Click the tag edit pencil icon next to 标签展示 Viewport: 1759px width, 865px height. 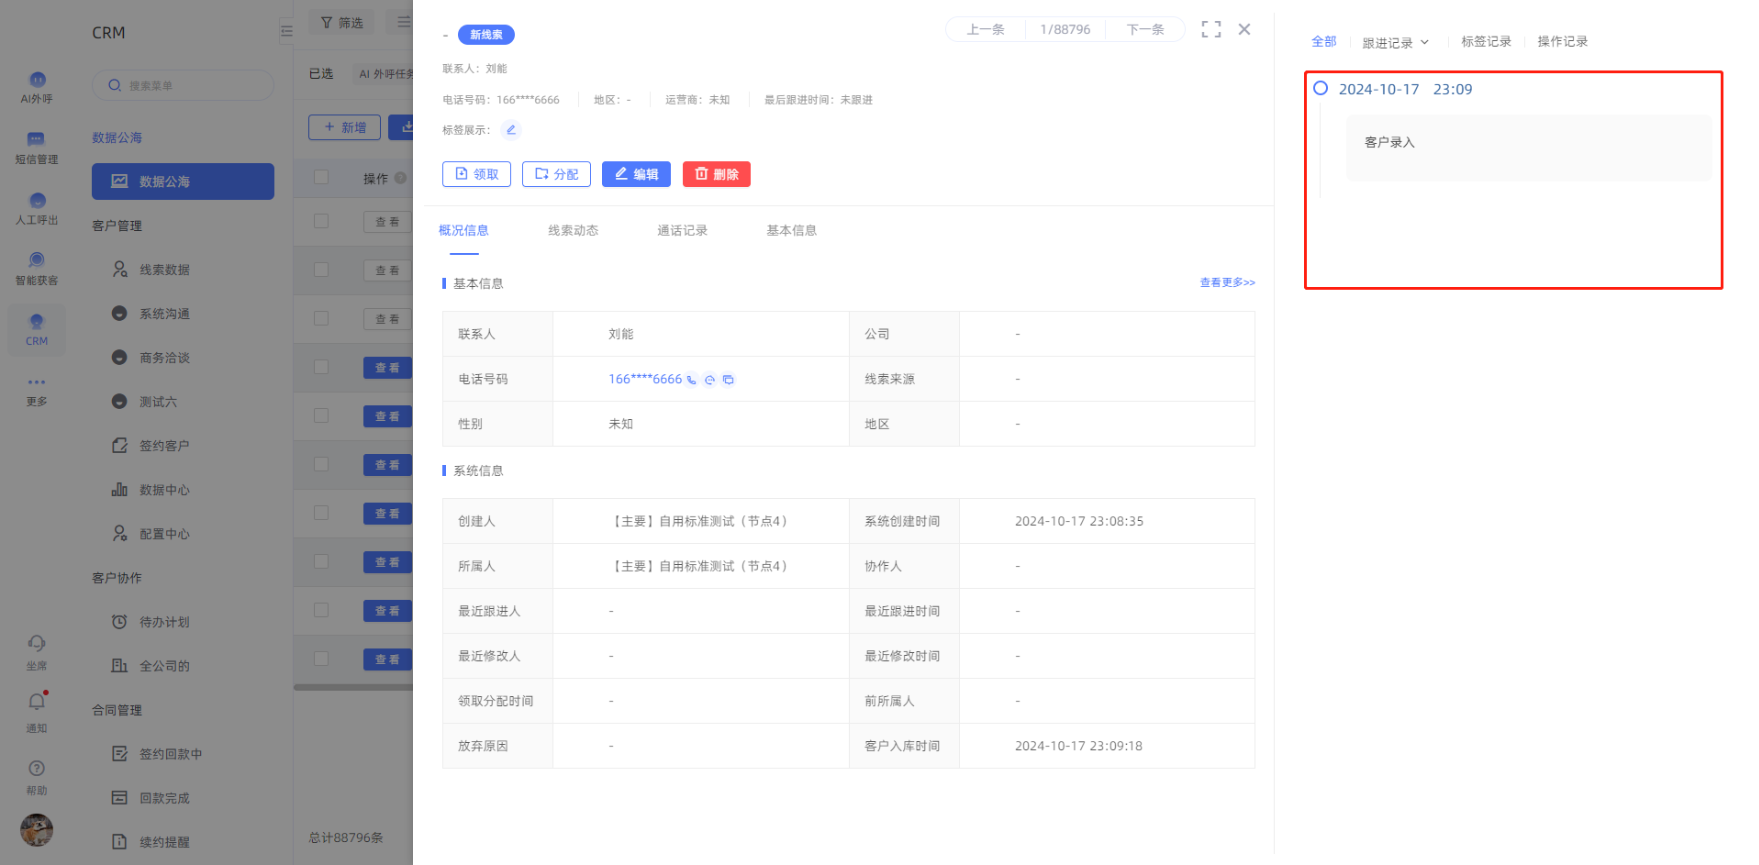click(511, 130)
